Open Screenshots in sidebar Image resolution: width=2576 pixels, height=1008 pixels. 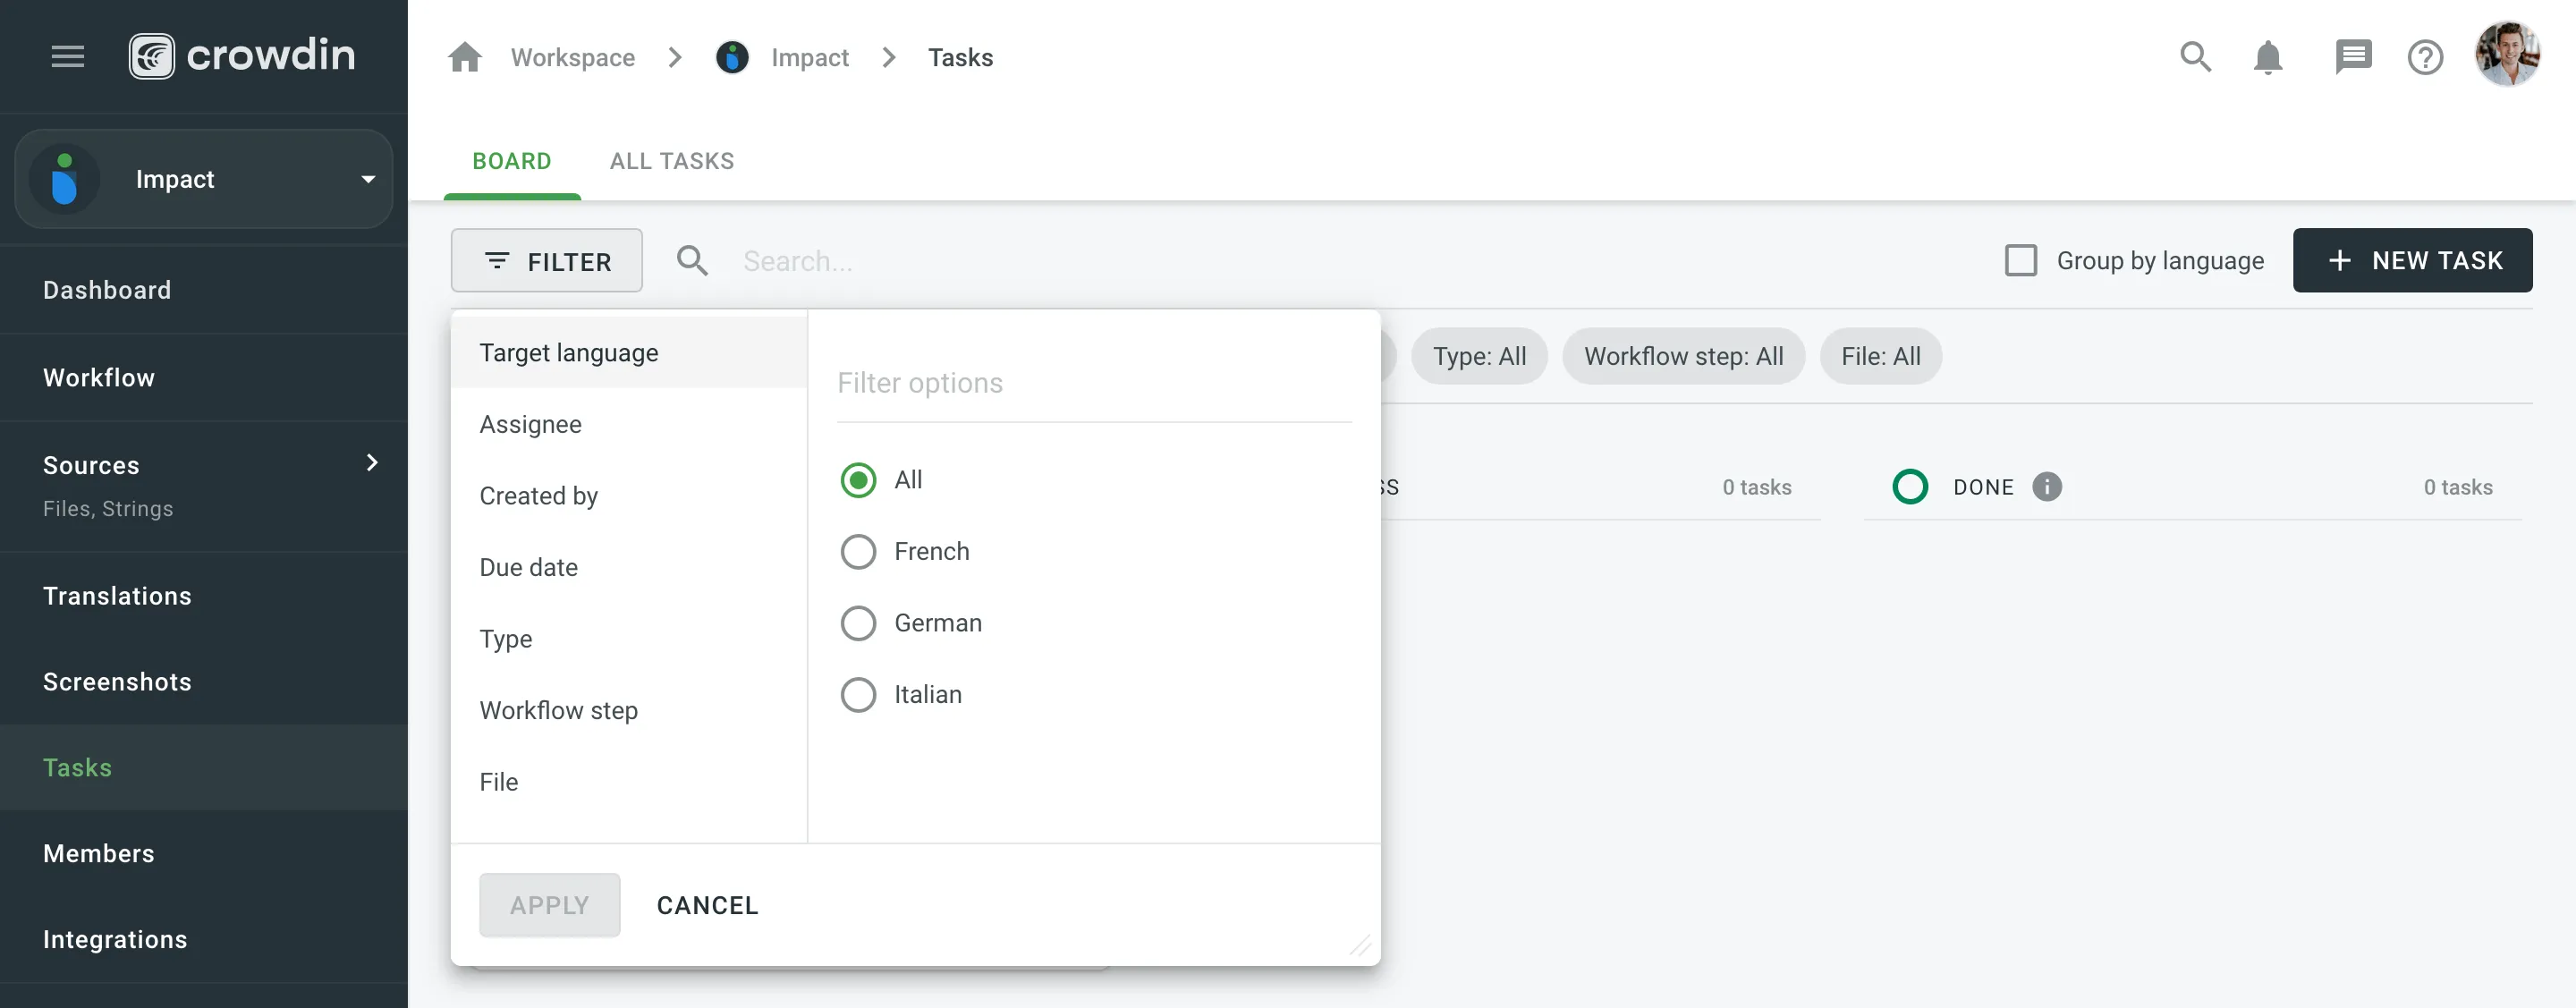tap(204, 682)
